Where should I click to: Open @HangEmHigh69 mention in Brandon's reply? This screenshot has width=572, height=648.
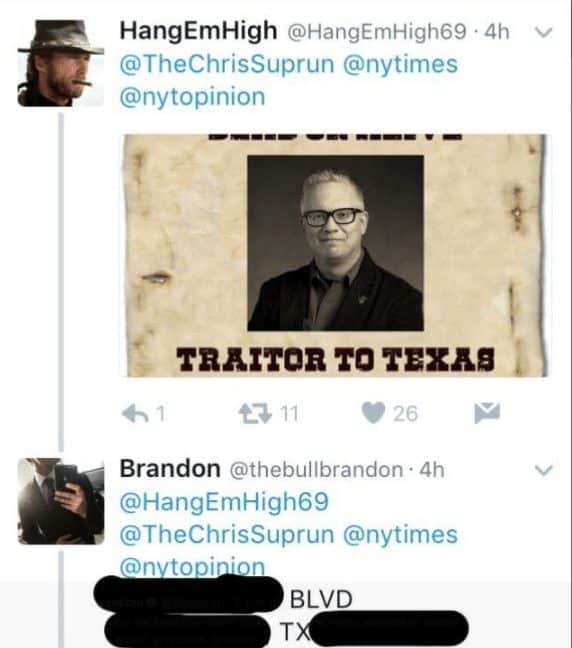(224, 502)
